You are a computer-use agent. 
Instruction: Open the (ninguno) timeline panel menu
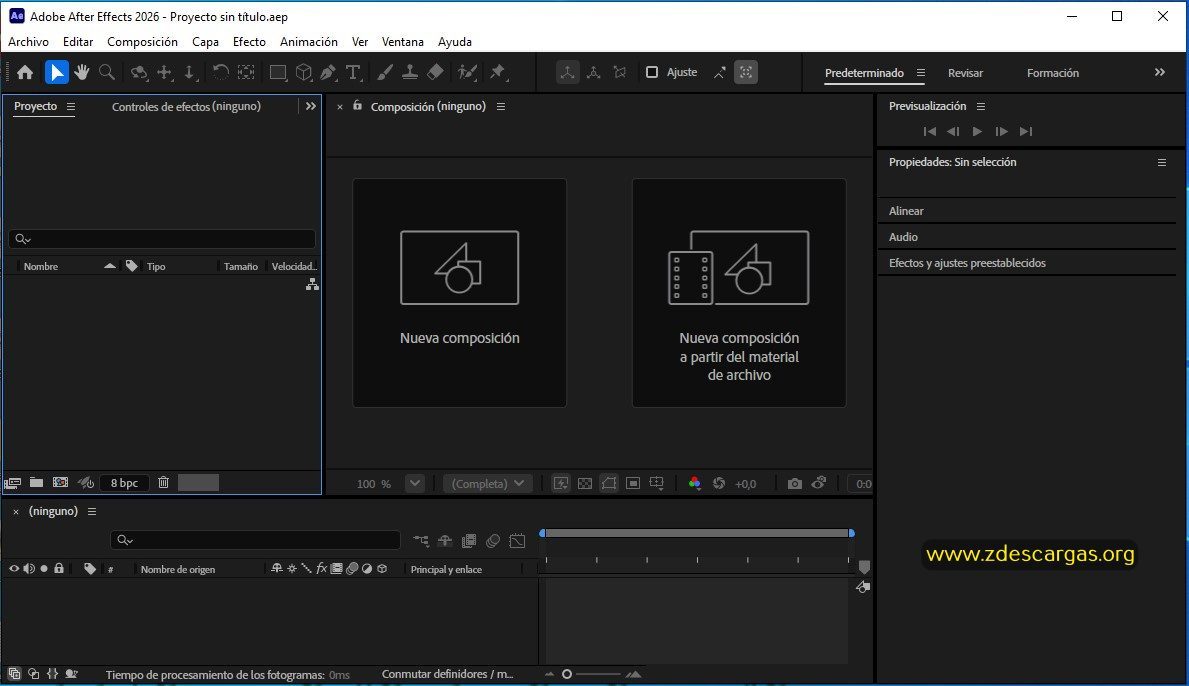coord(92,512)
